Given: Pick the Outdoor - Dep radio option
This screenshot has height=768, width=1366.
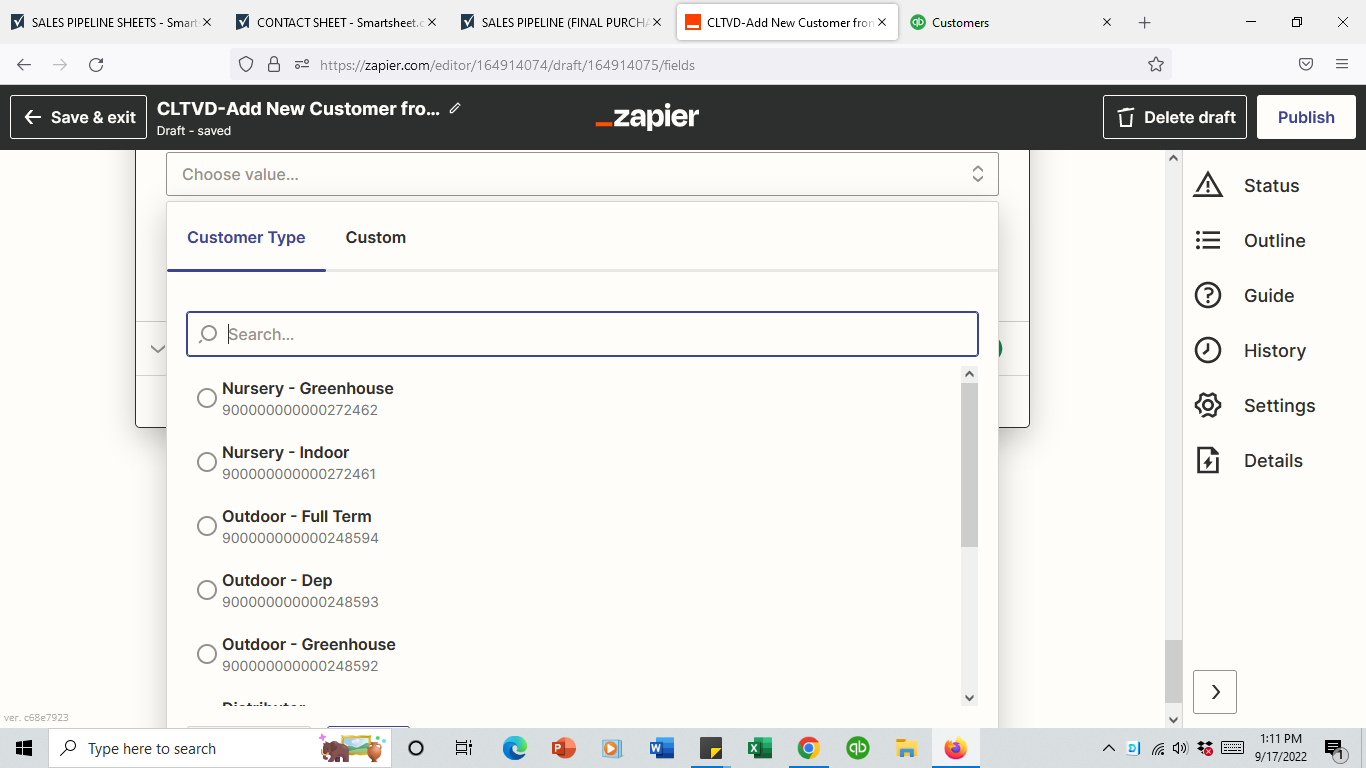Looking at the screenshot, I should click(207, 590).
